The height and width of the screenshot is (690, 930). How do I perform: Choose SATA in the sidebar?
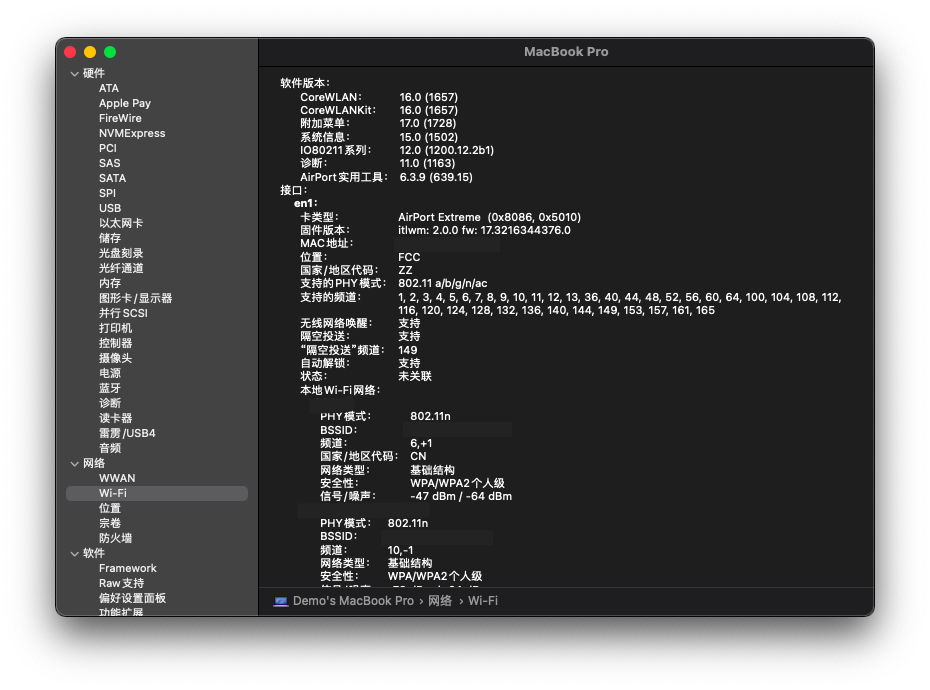(x=112, y=178)
